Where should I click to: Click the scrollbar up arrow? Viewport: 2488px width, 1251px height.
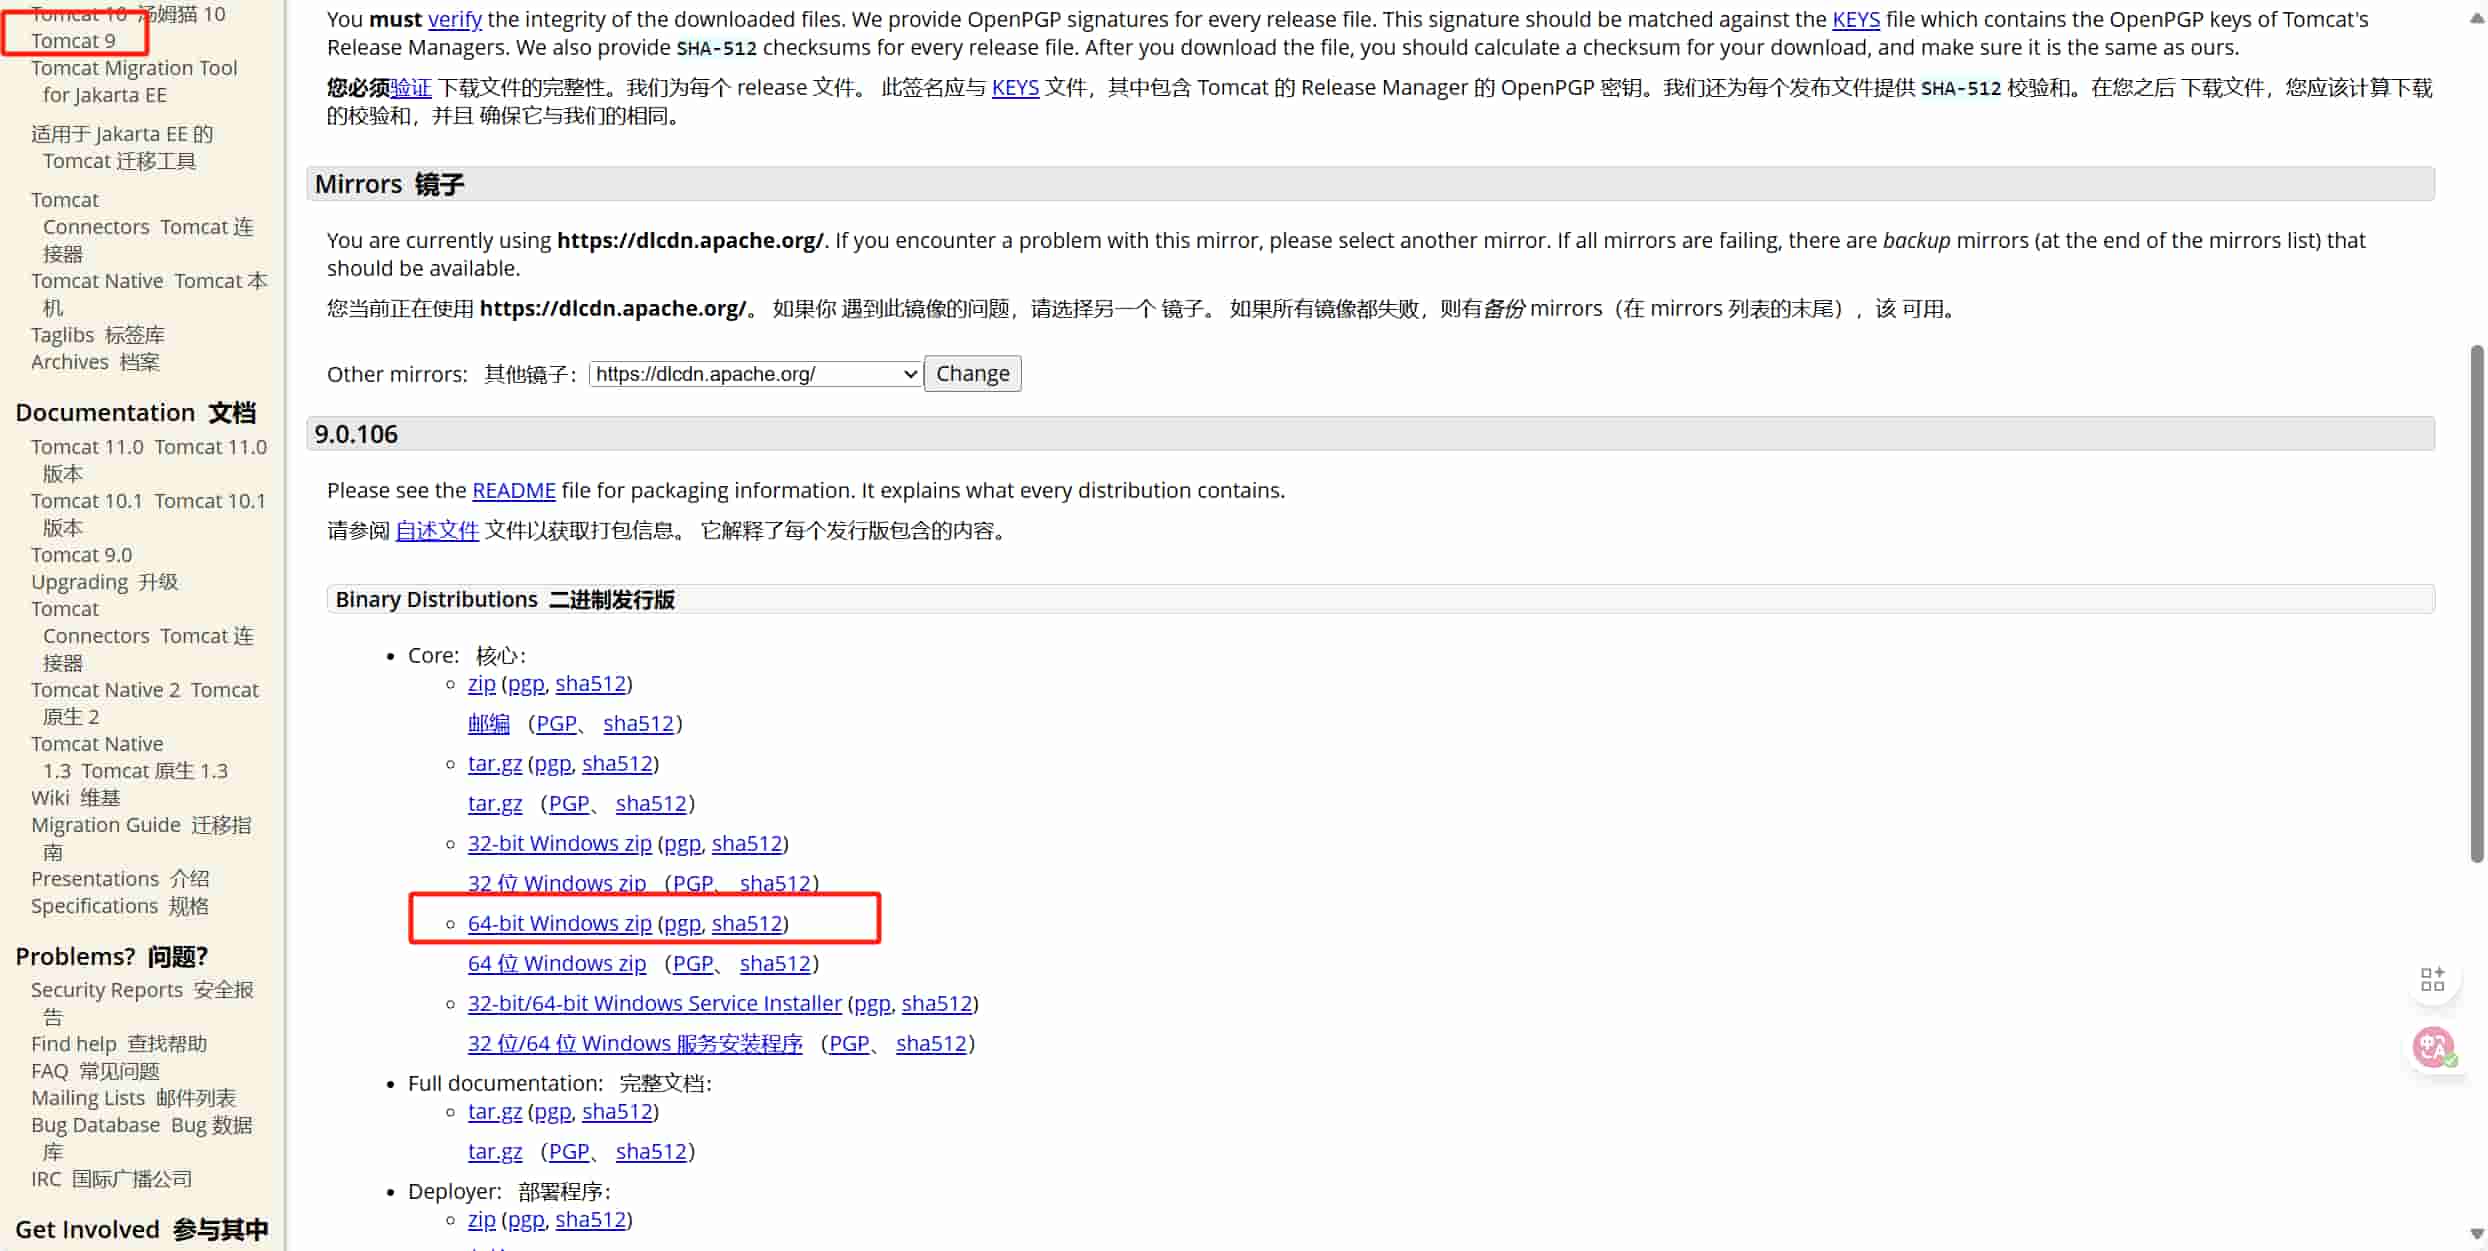[2476, 18]
